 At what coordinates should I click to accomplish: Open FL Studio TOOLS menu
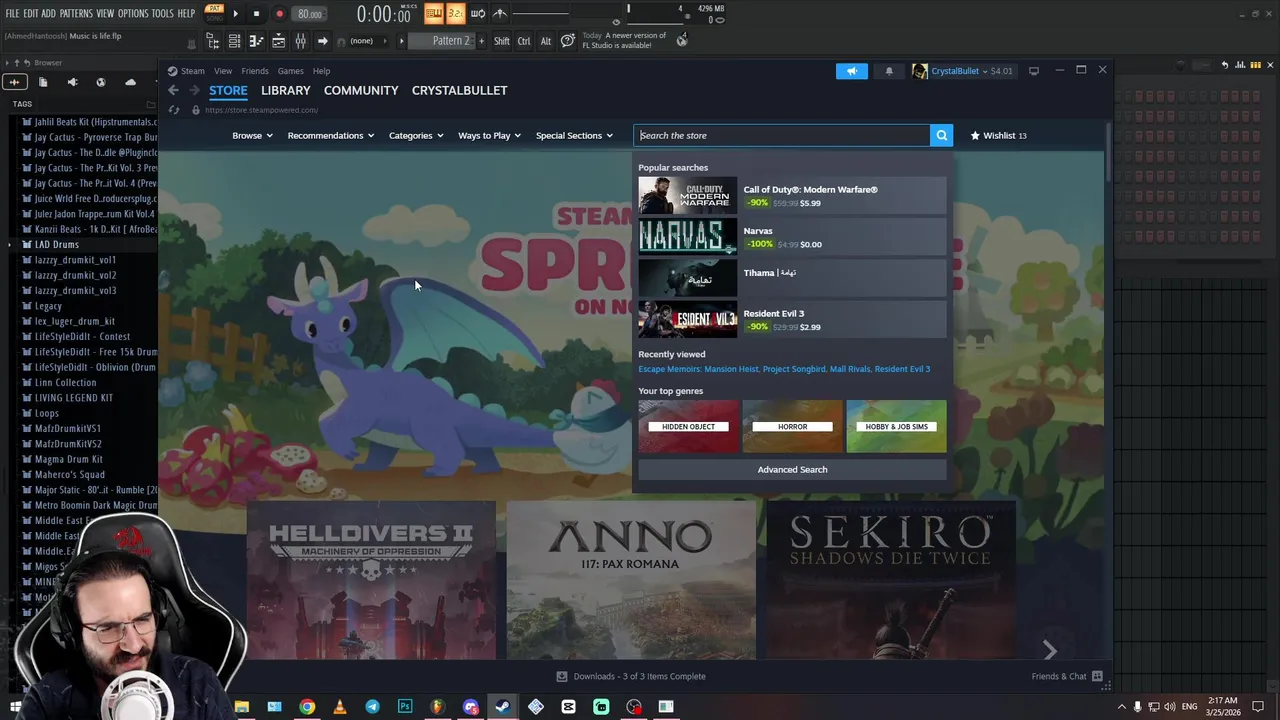point(162,13)
